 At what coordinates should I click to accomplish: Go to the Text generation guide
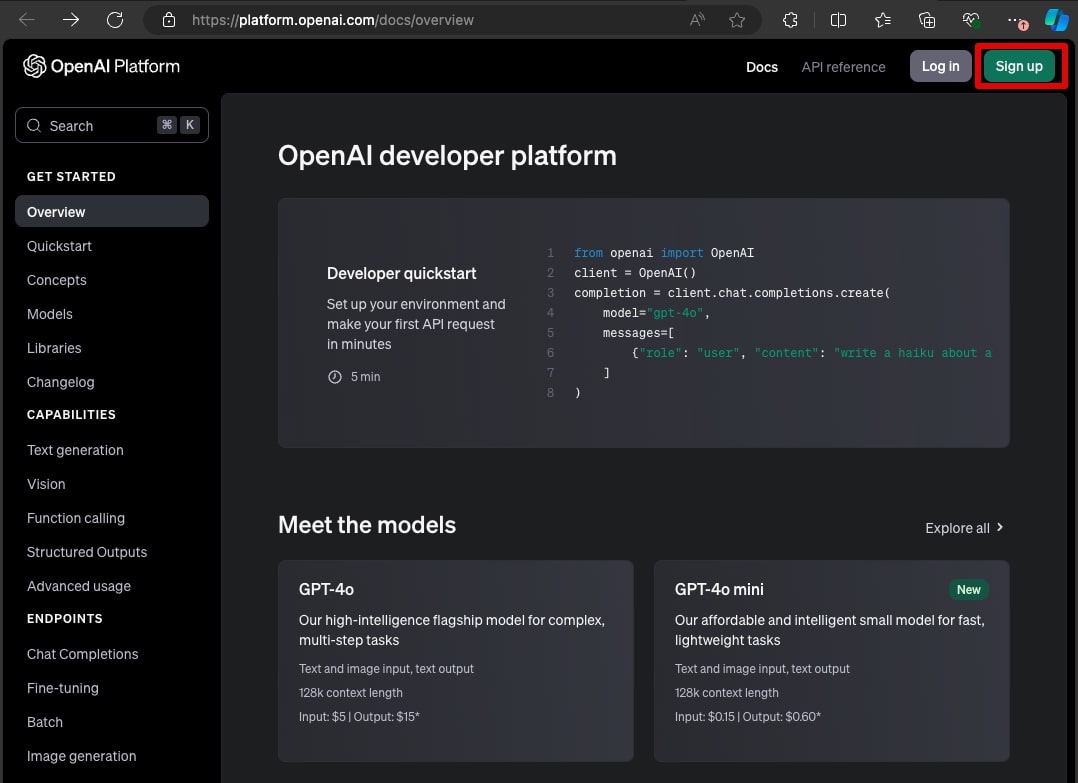tap(75, 450)
